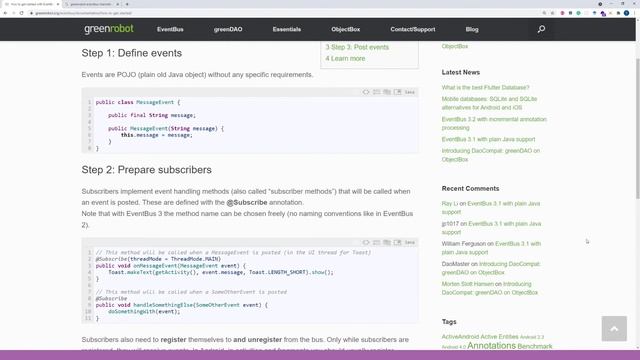Open William Ferguson's comment on EventBus 3.1
This screenshot has height=360, width=640.
click(x=491, y=248)
